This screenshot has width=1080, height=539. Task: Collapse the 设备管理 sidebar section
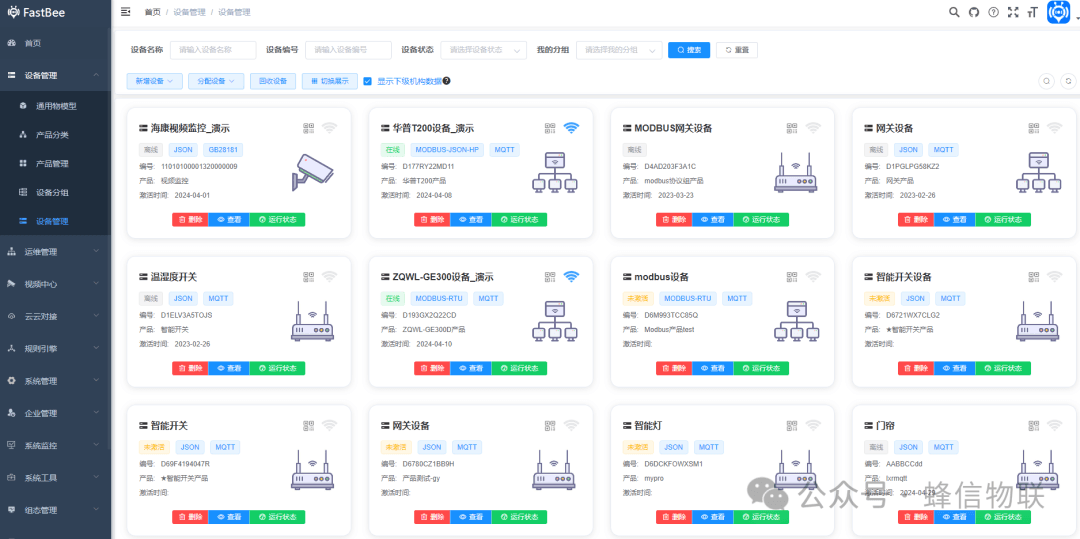pyautogui.click(x=55, y=75)
